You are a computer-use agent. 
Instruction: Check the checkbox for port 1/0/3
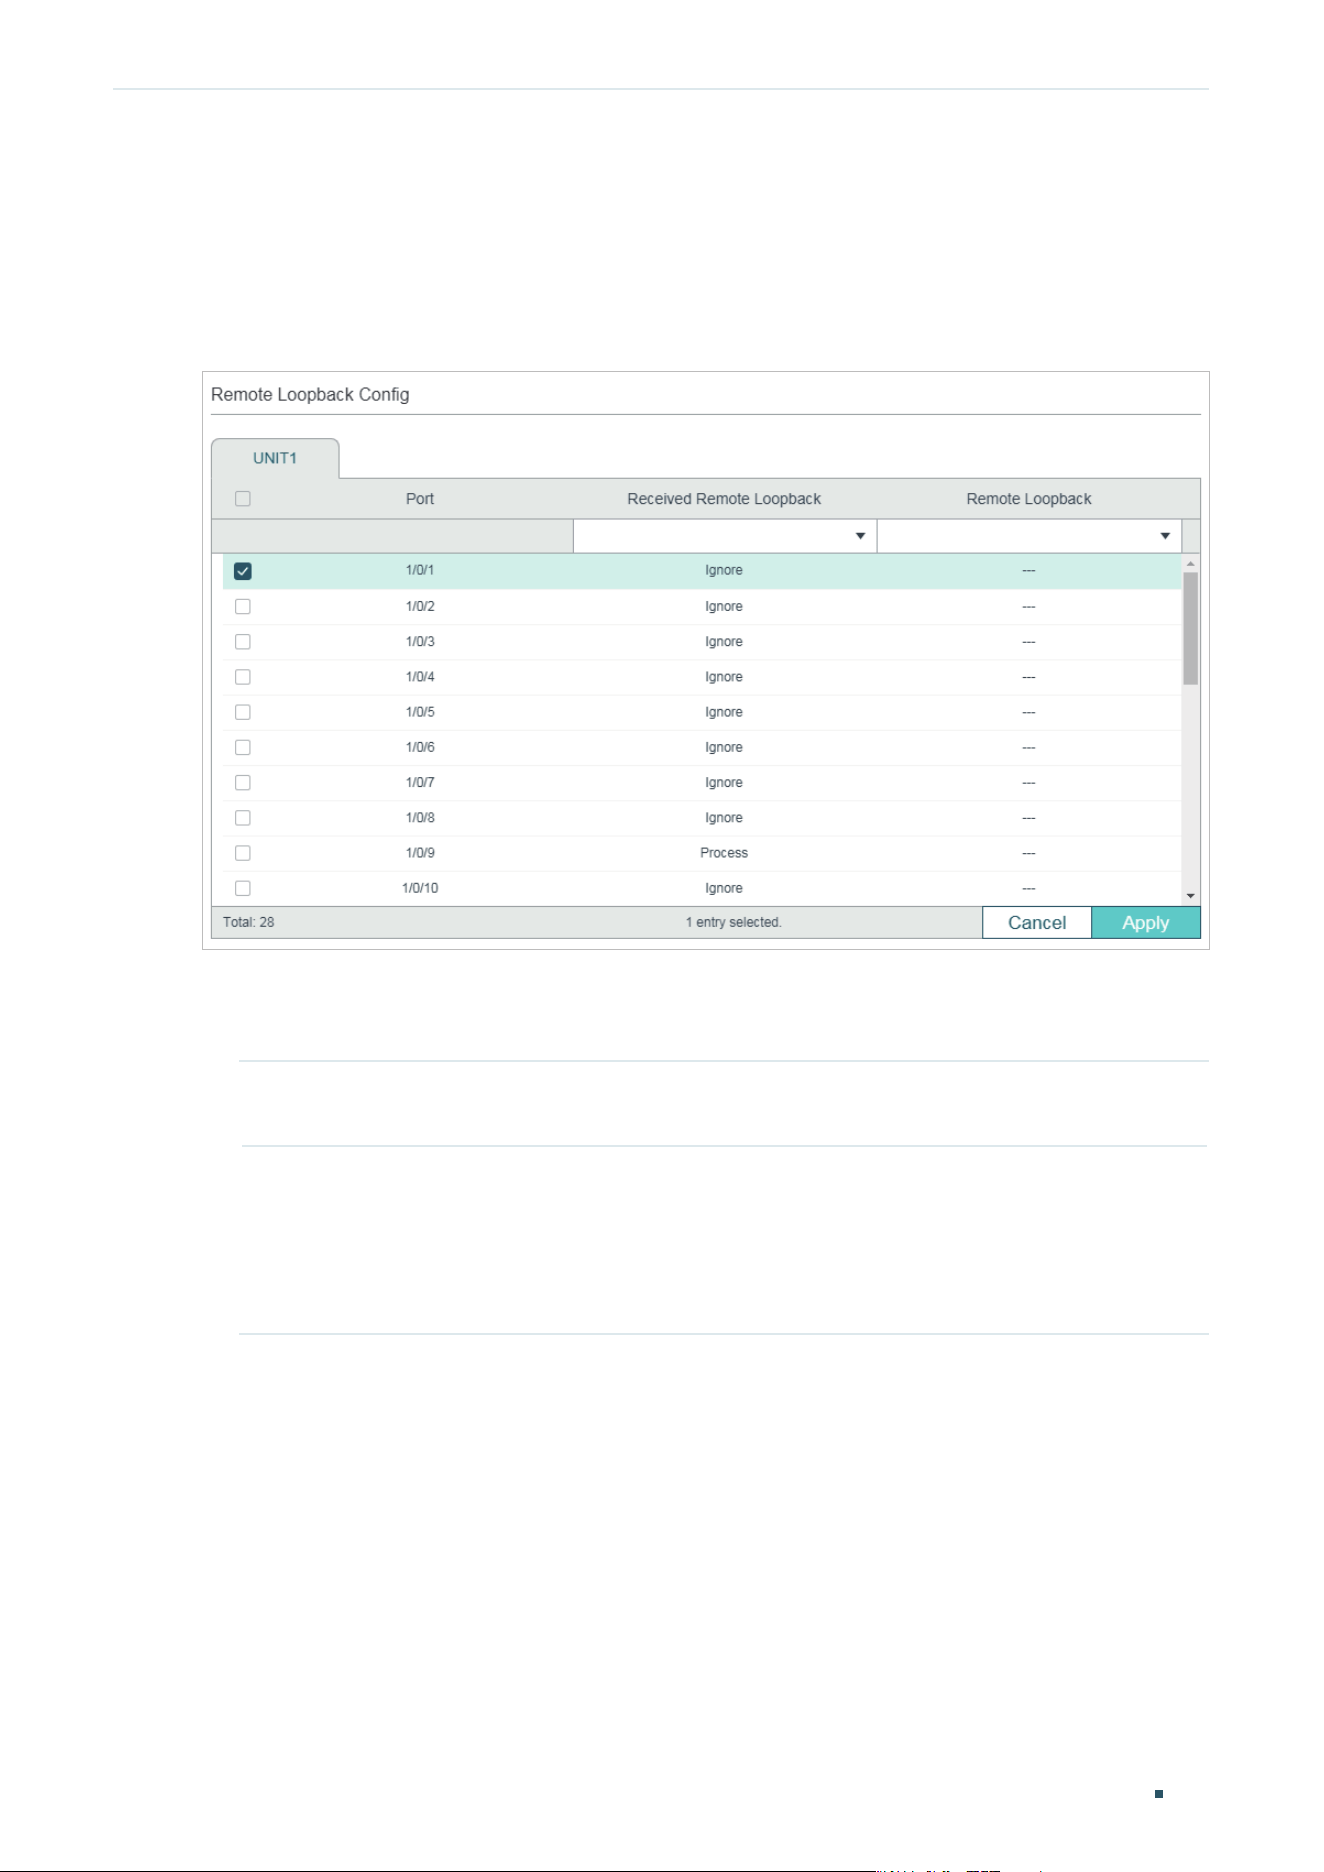pyautogui.click(x=242, y=642)
